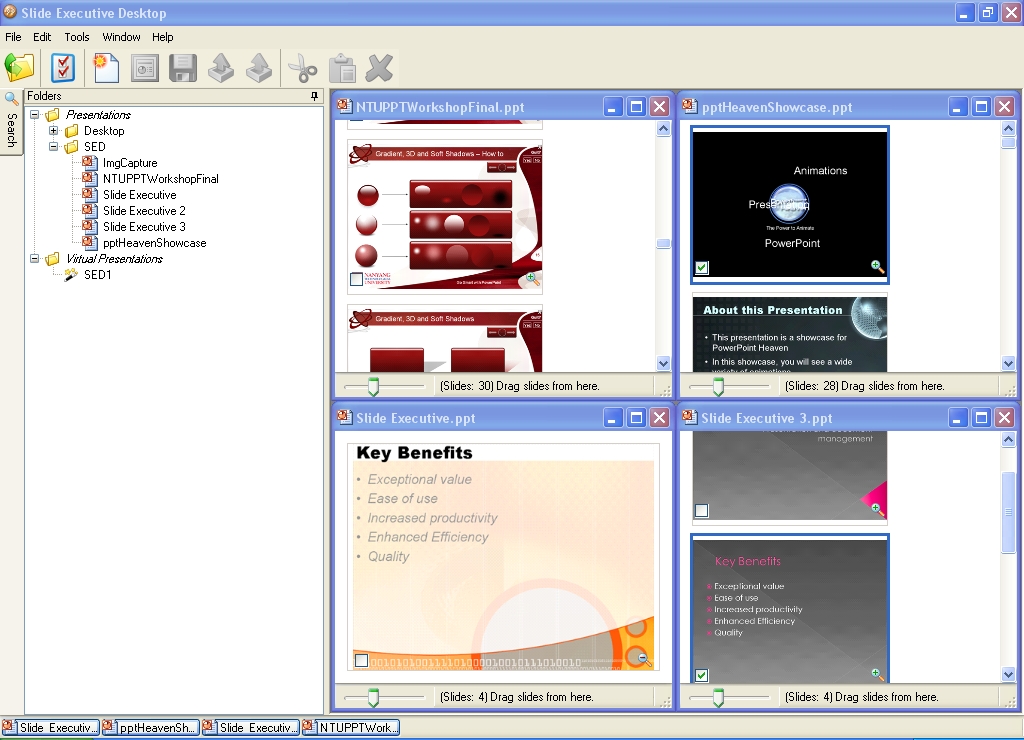Select Slide Executive 2 in the tree

(144, 211)
